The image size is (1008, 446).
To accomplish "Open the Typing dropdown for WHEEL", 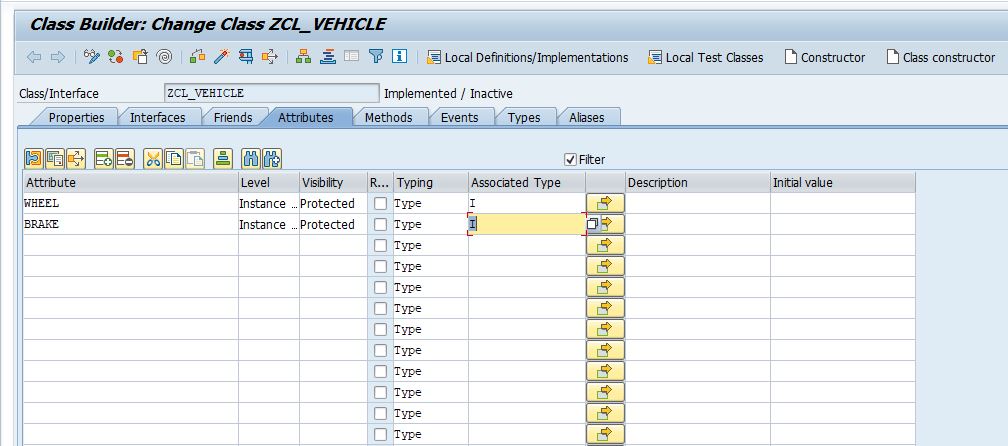I will click(431, 203).
